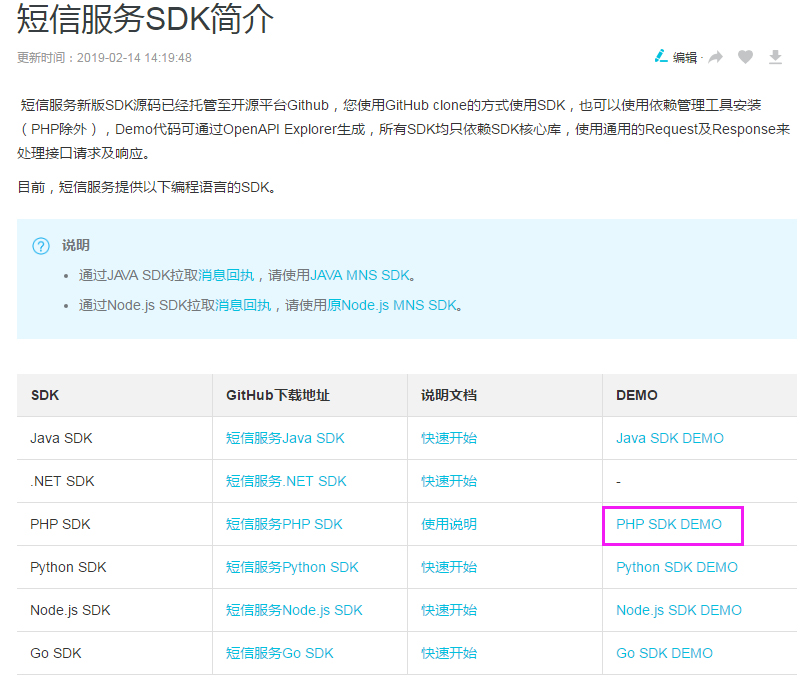
Task: Open the Go SDK DEMO link
Action: 664,653
